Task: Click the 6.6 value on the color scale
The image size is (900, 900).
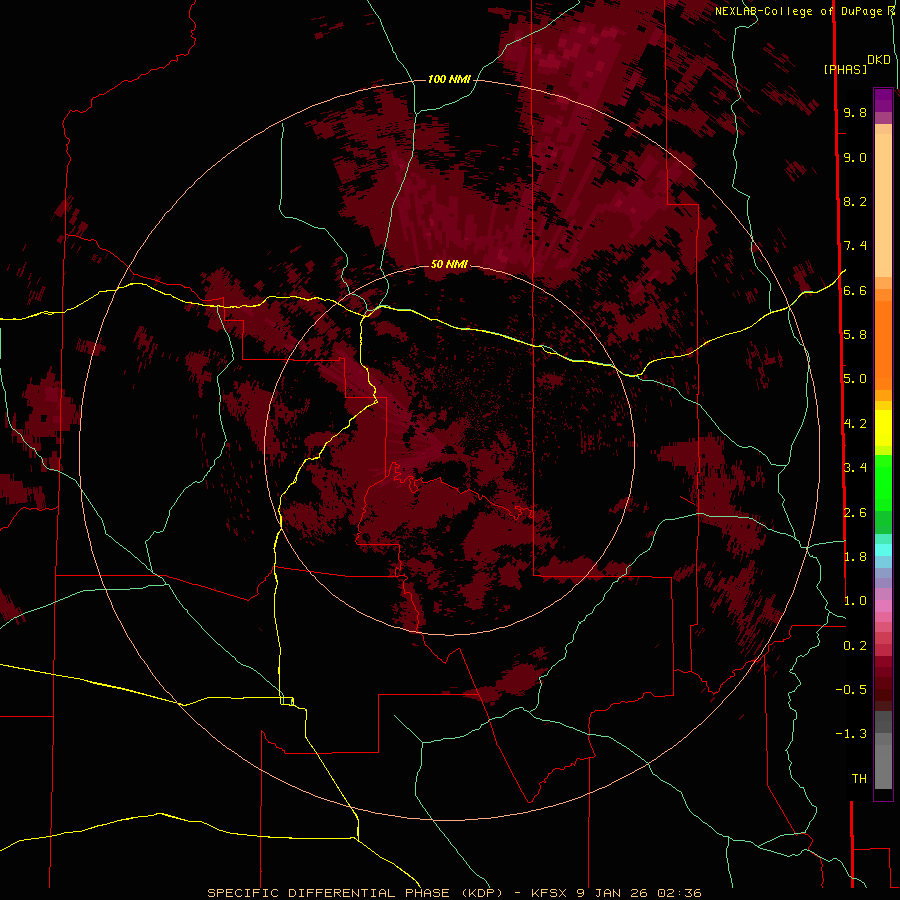Action: (855, 290)
